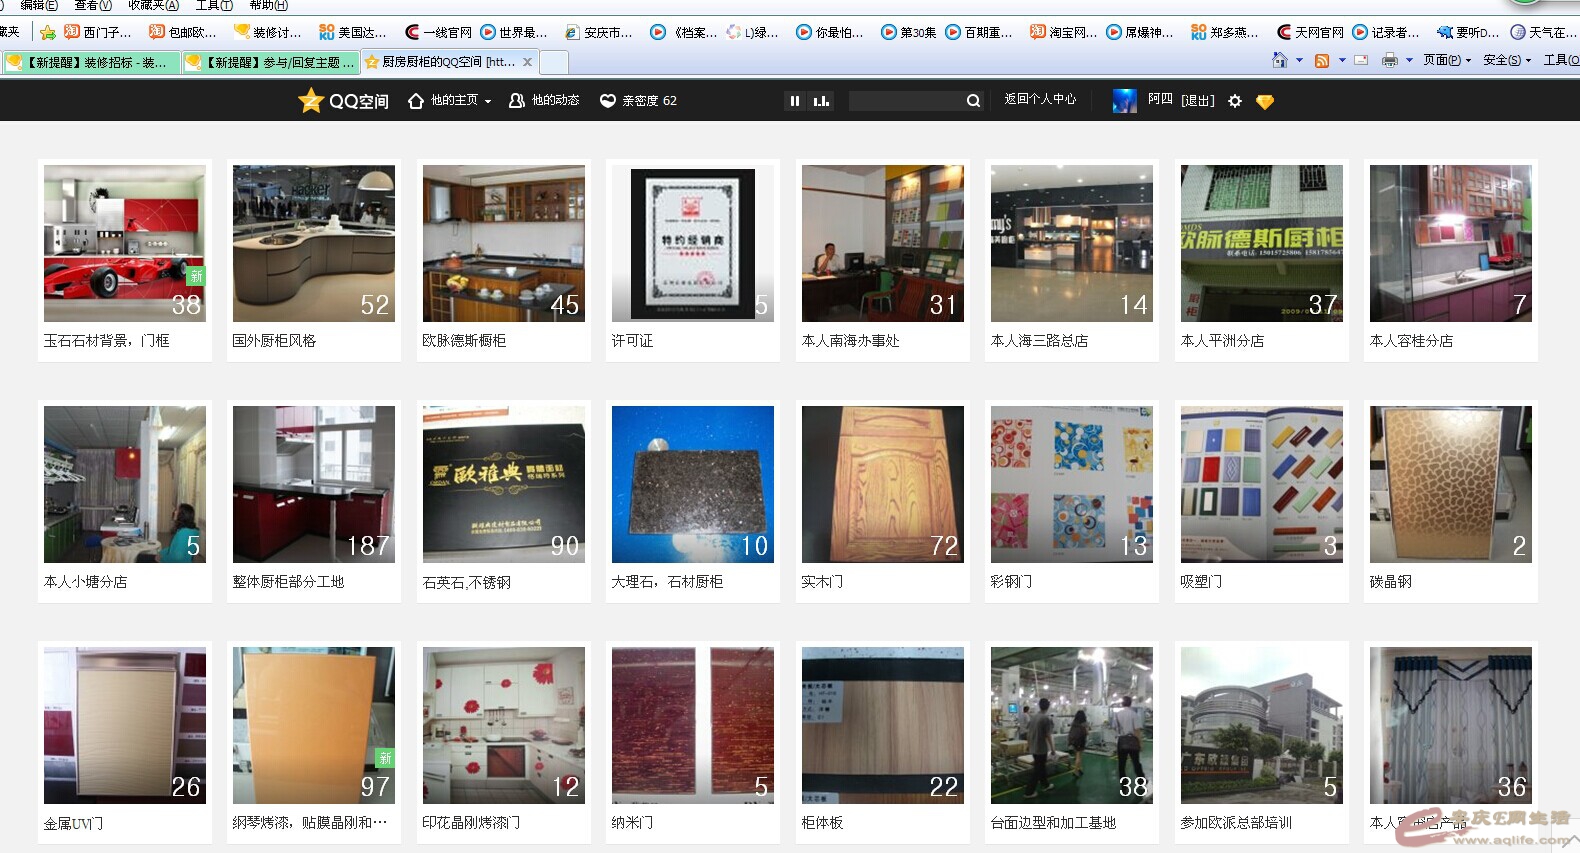Click the QQ空间 star logo

pos(311,100)
